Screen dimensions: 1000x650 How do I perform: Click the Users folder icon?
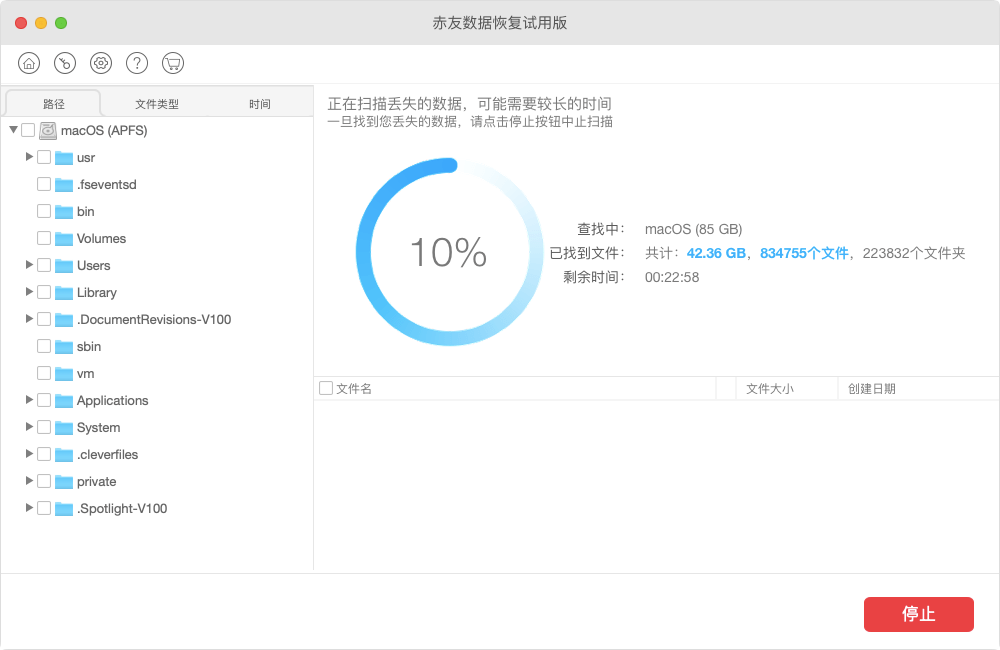[x=64, y=266]
